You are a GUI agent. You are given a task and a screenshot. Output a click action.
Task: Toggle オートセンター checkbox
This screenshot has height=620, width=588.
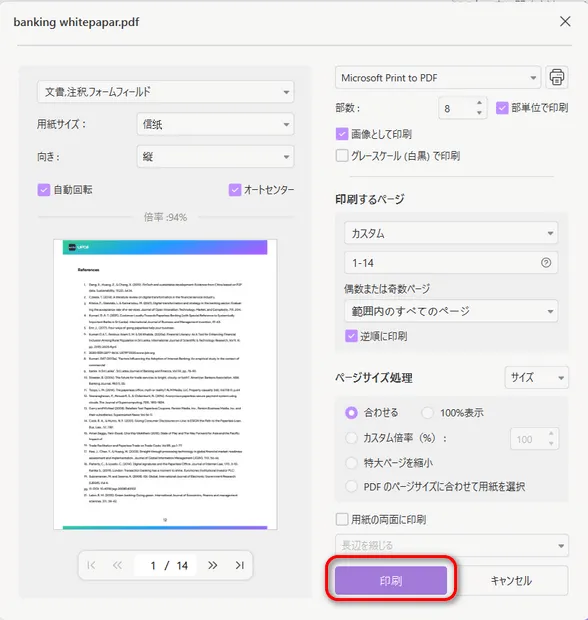234,190
